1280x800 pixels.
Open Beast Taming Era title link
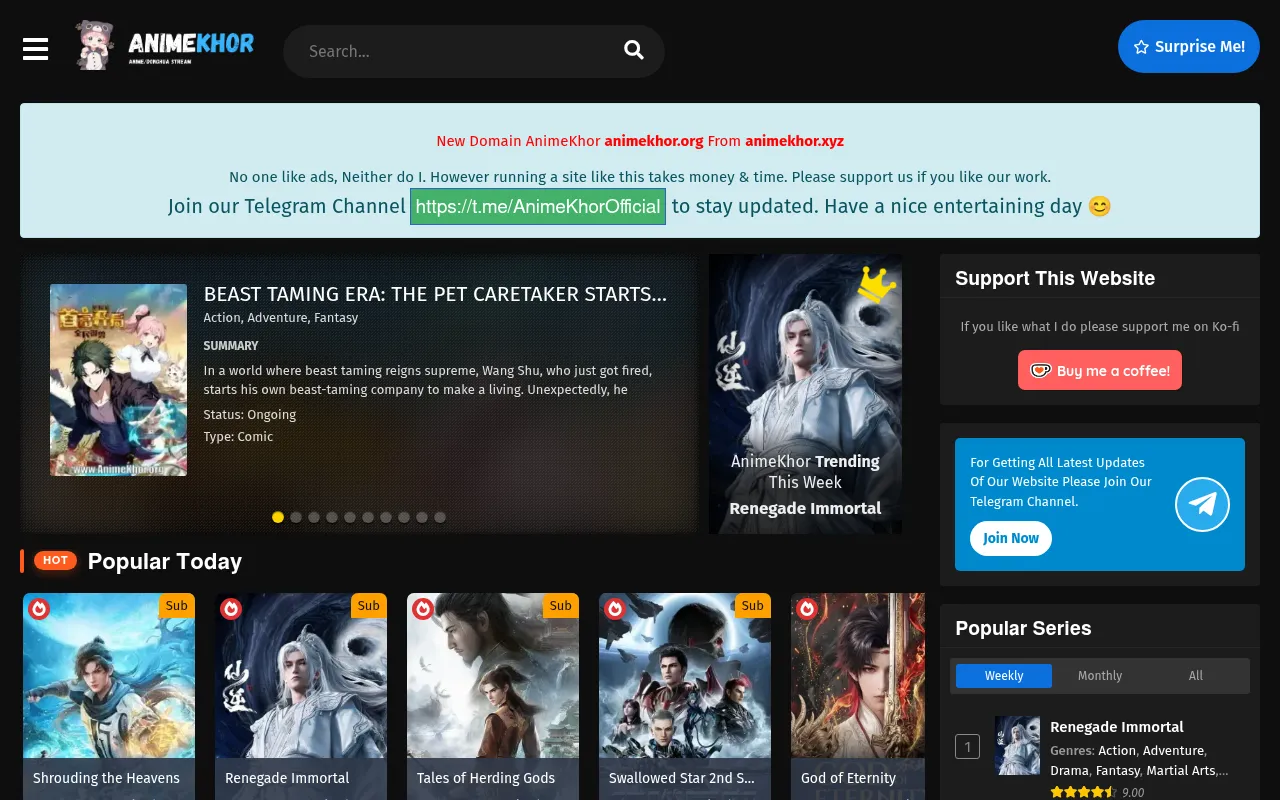coord(435,294)
